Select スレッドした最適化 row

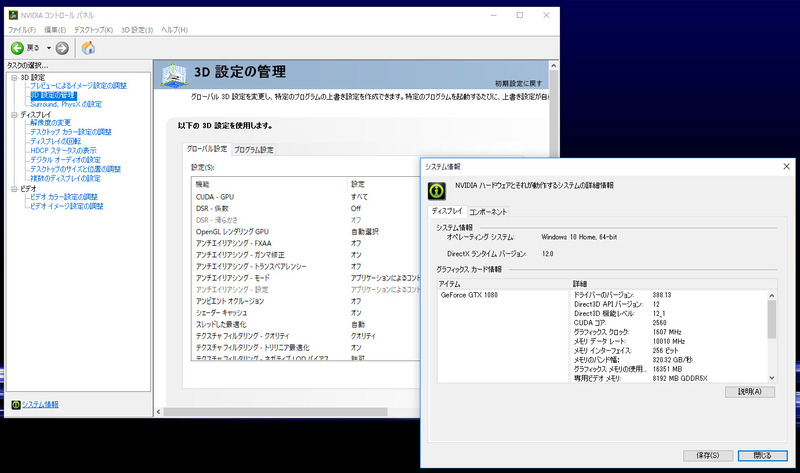coord(306,325)
